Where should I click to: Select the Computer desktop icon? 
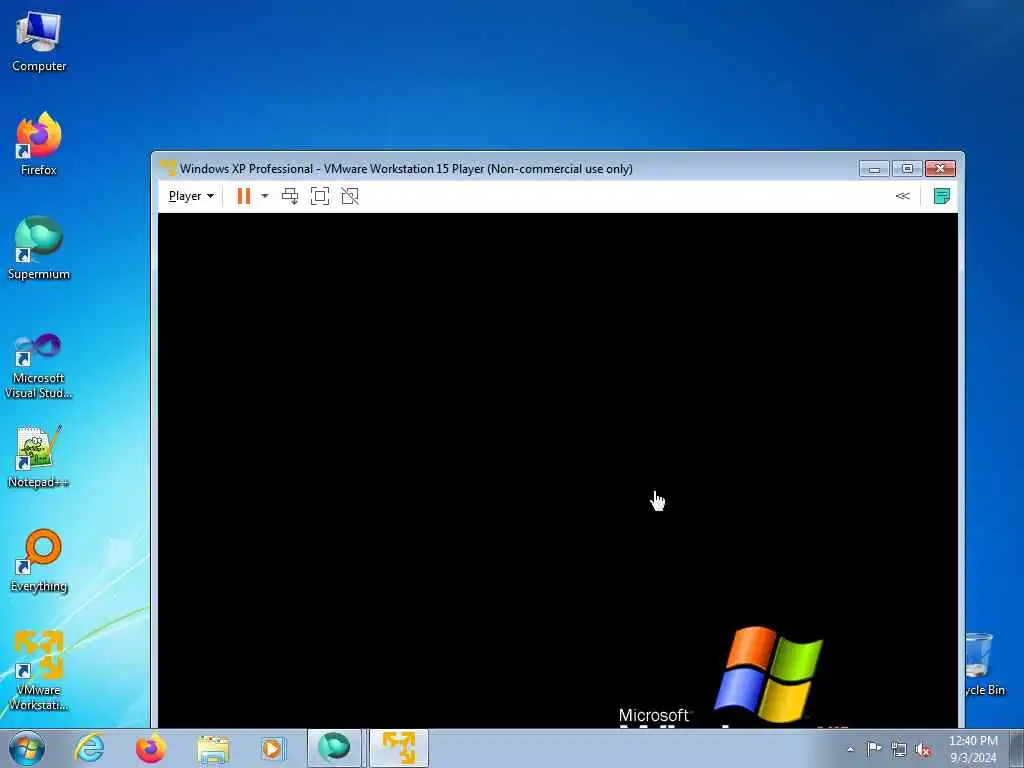pyautogui.click(x=39, y=41)
